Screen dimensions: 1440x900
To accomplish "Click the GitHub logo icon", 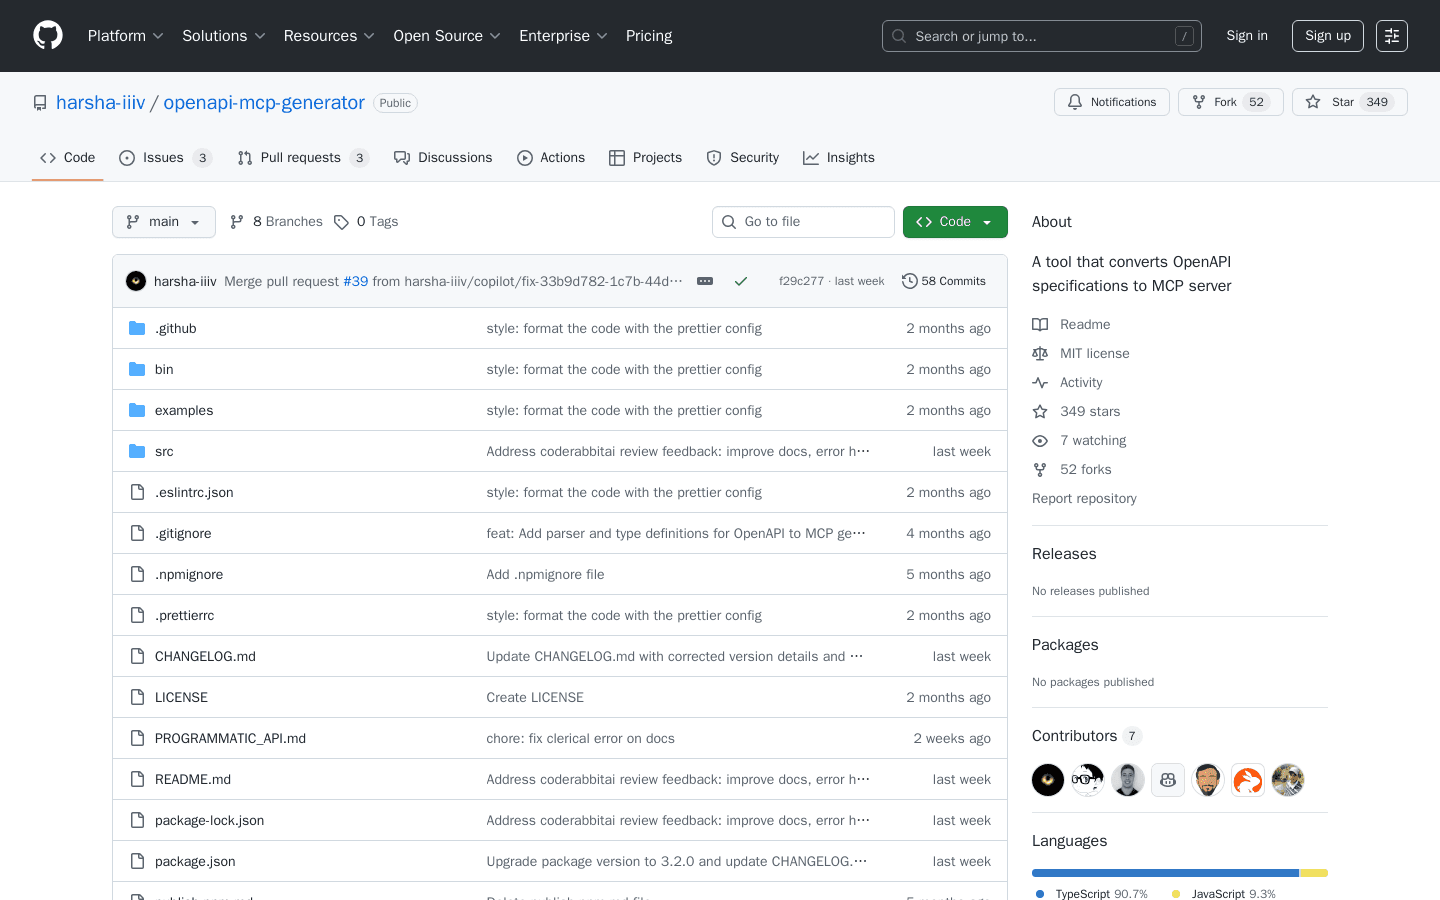I will click(47, 35).
